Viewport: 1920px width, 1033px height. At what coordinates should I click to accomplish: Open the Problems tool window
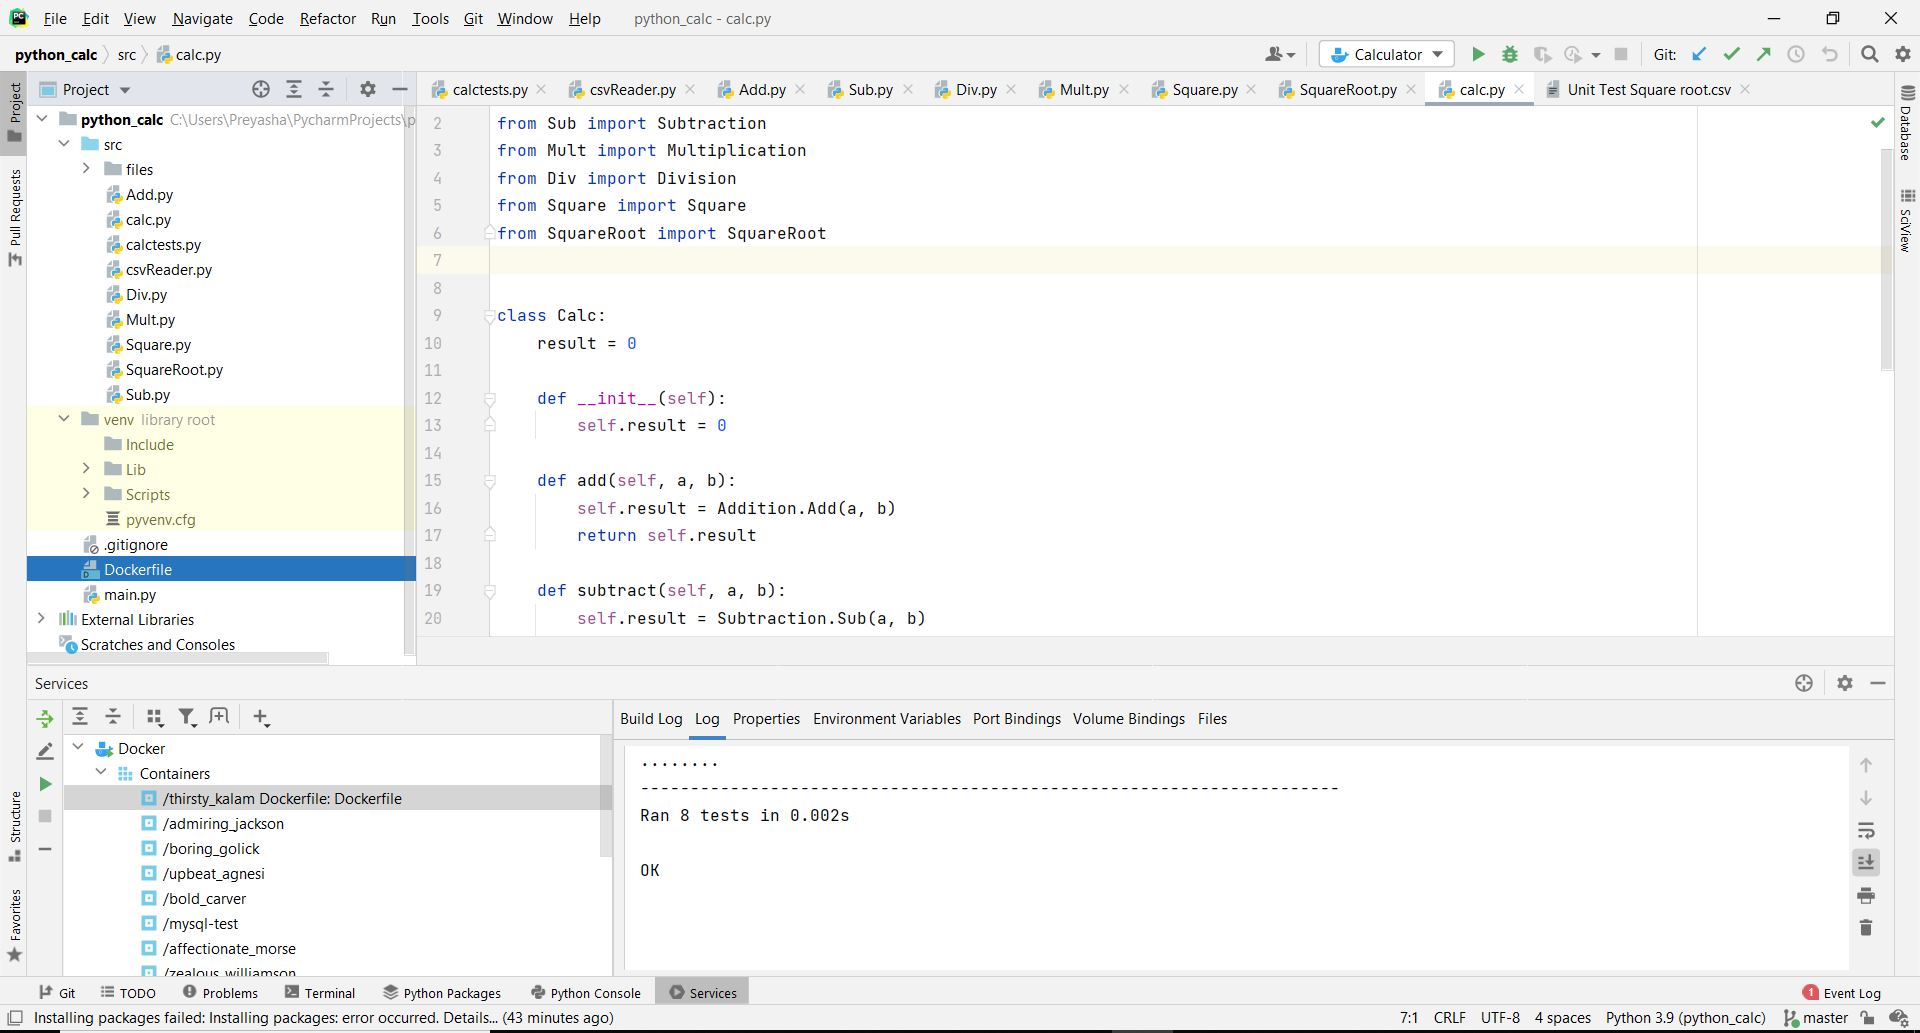coord(221,992)
